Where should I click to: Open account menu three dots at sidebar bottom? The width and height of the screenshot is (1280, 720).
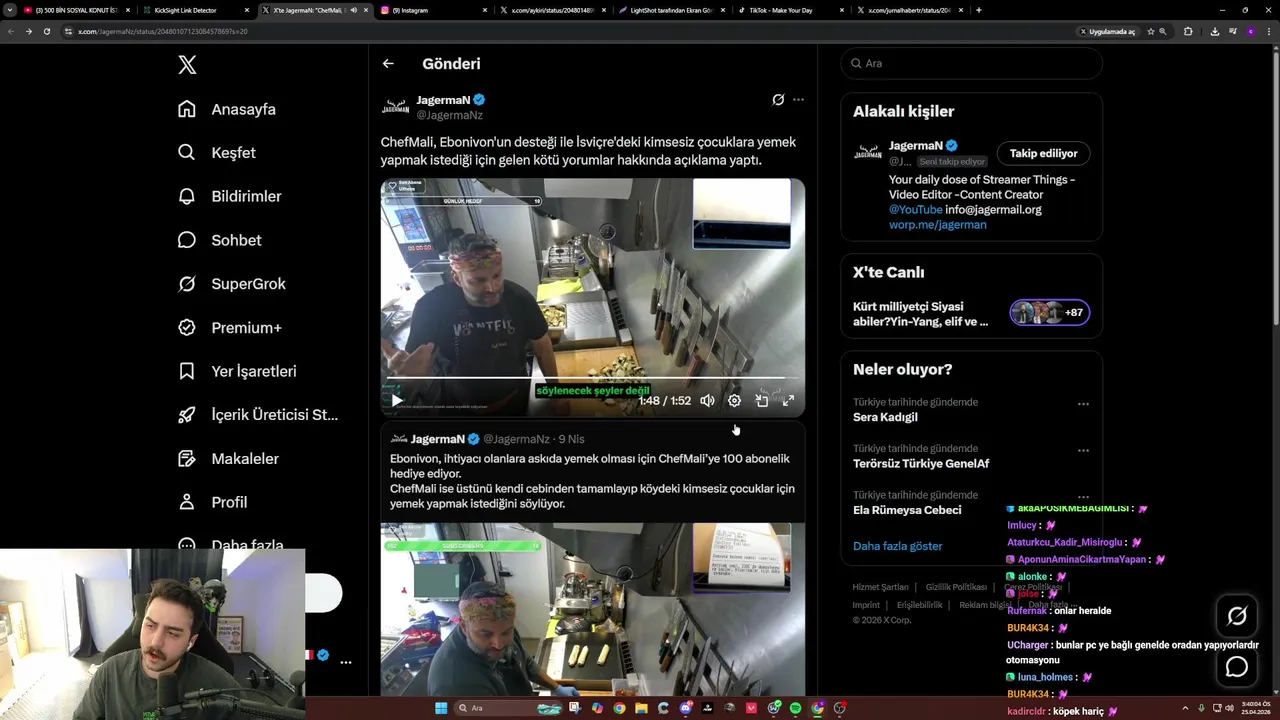coord(345,662)
